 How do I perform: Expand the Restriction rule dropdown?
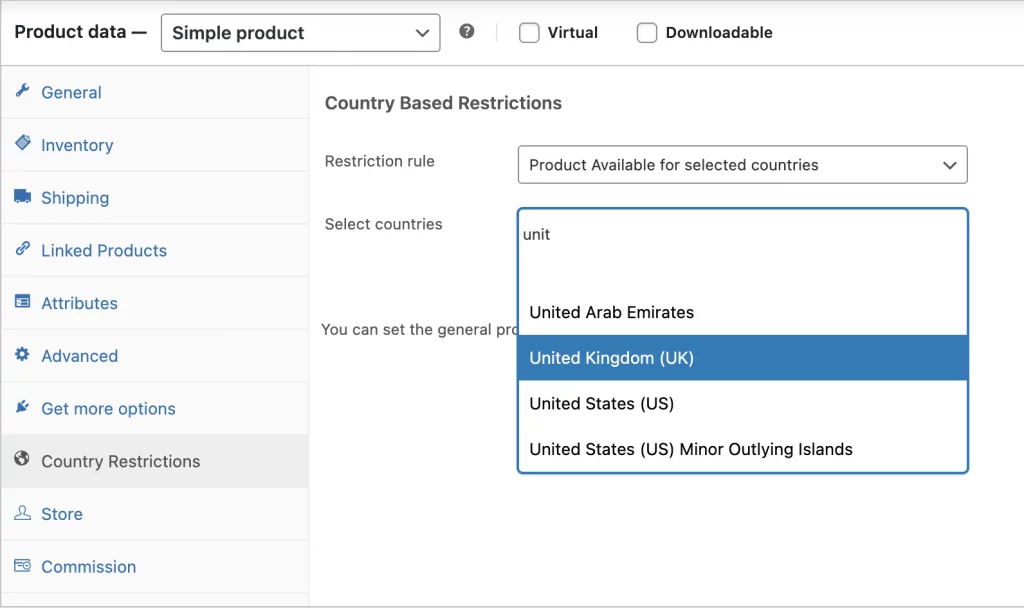pyautogui.click(x=742, y=165)
